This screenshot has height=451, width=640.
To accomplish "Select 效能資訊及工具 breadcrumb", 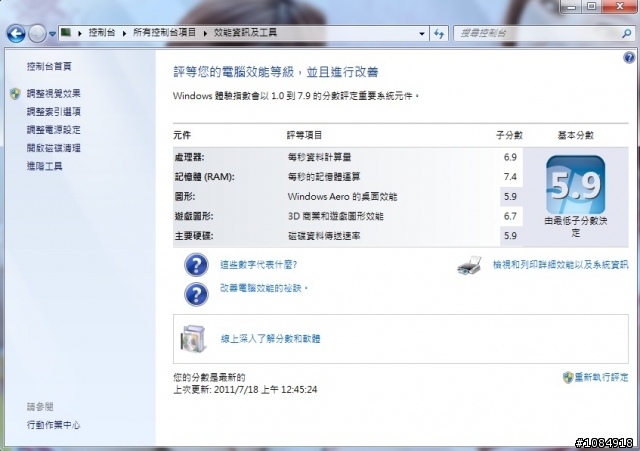I will point(245,33).
